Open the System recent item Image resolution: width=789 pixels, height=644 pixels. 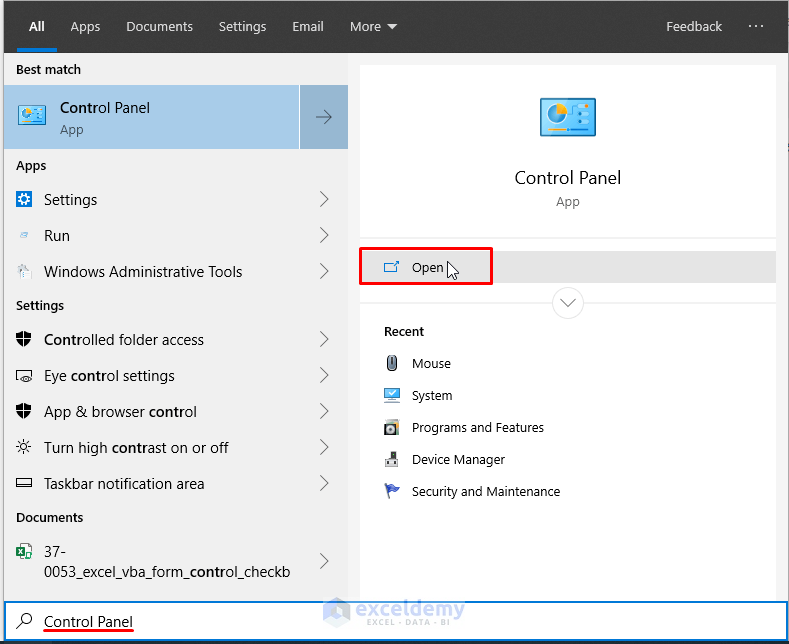pos(432,395)
